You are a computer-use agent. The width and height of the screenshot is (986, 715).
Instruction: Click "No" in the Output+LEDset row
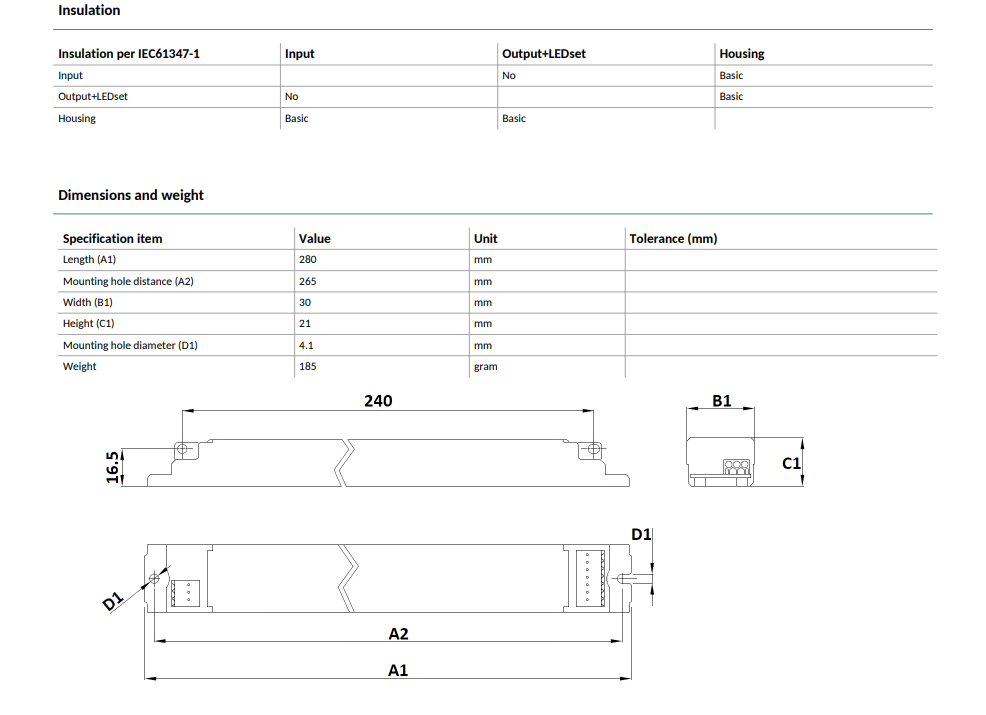click(291, 97)
